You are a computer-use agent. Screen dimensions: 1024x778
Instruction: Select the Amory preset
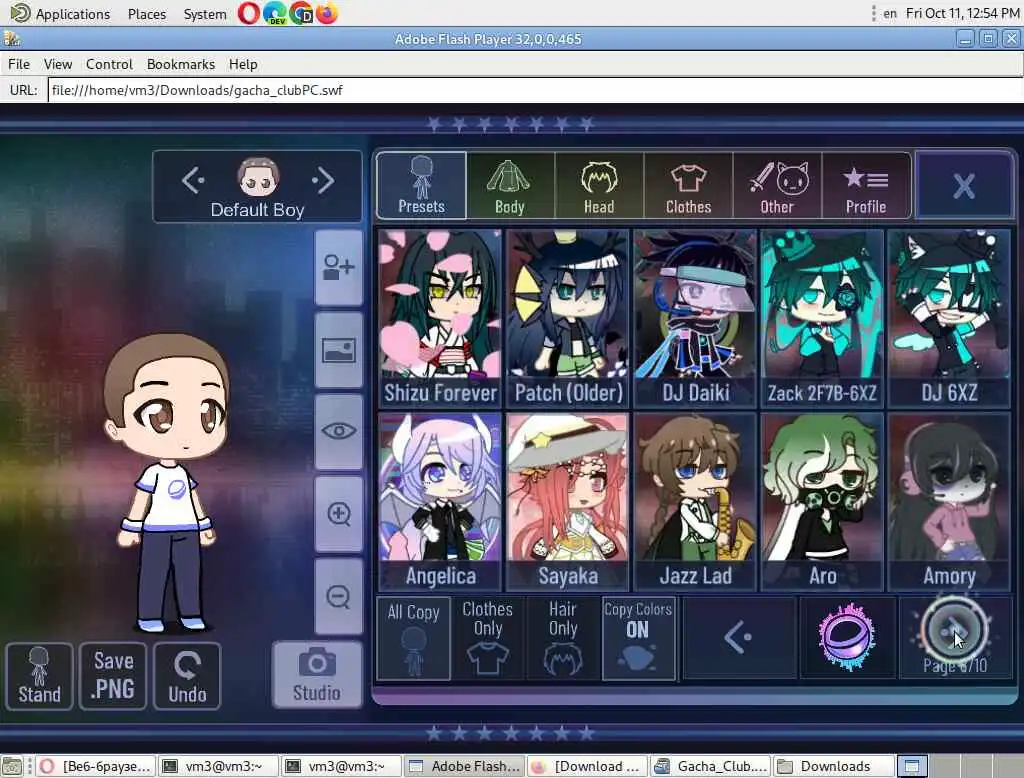950,502
